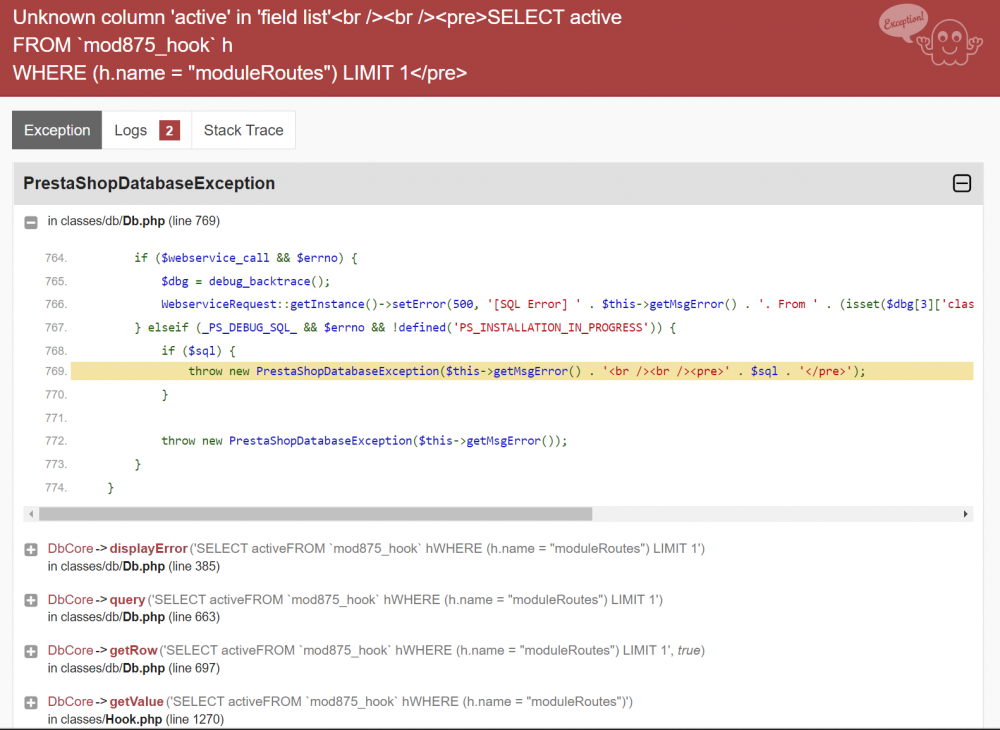This screenshot has width=1000, height=730.
Task: Switch to the Logs tab
Action: tap(131, 130)
